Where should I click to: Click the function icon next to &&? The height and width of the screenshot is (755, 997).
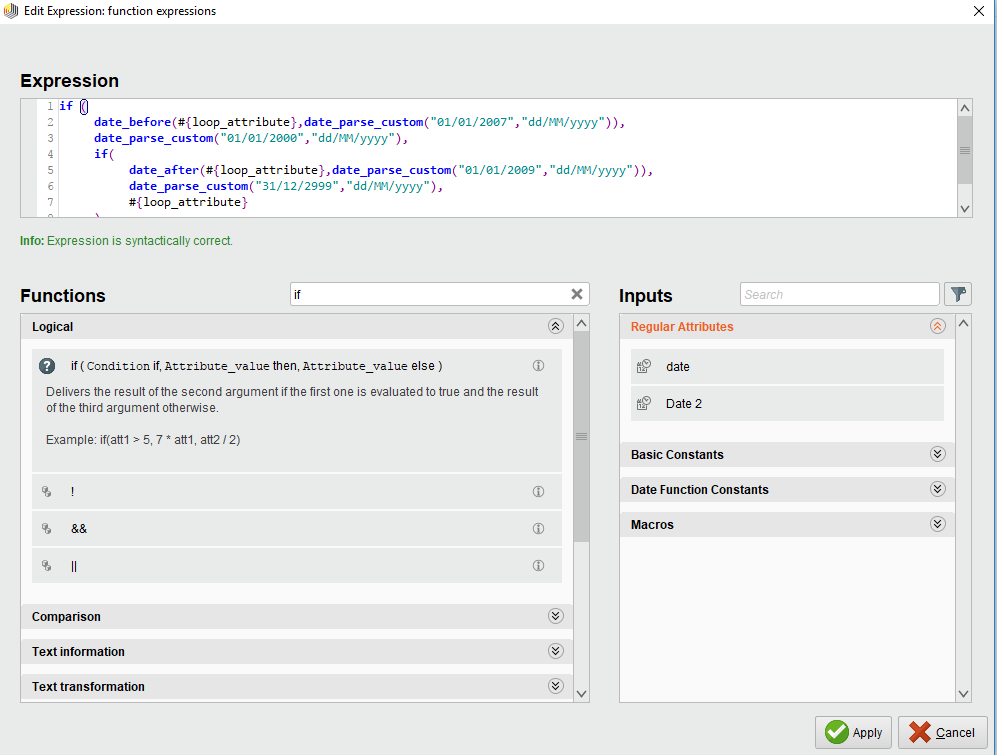click(46, 529)
